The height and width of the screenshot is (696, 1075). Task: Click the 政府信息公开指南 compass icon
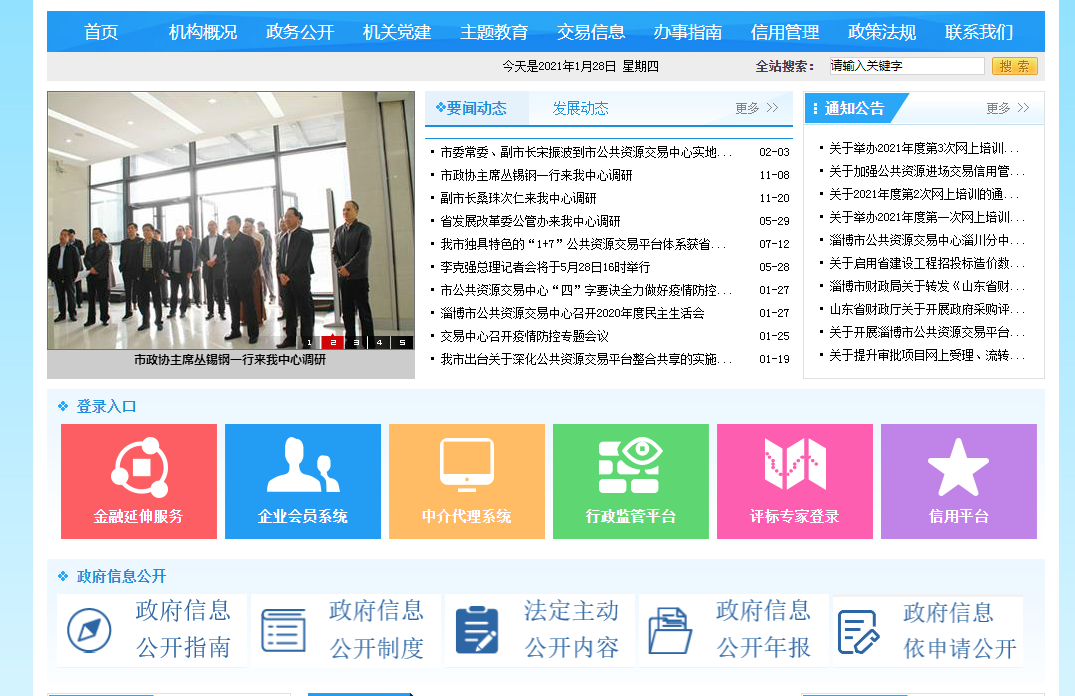[89, 631]
